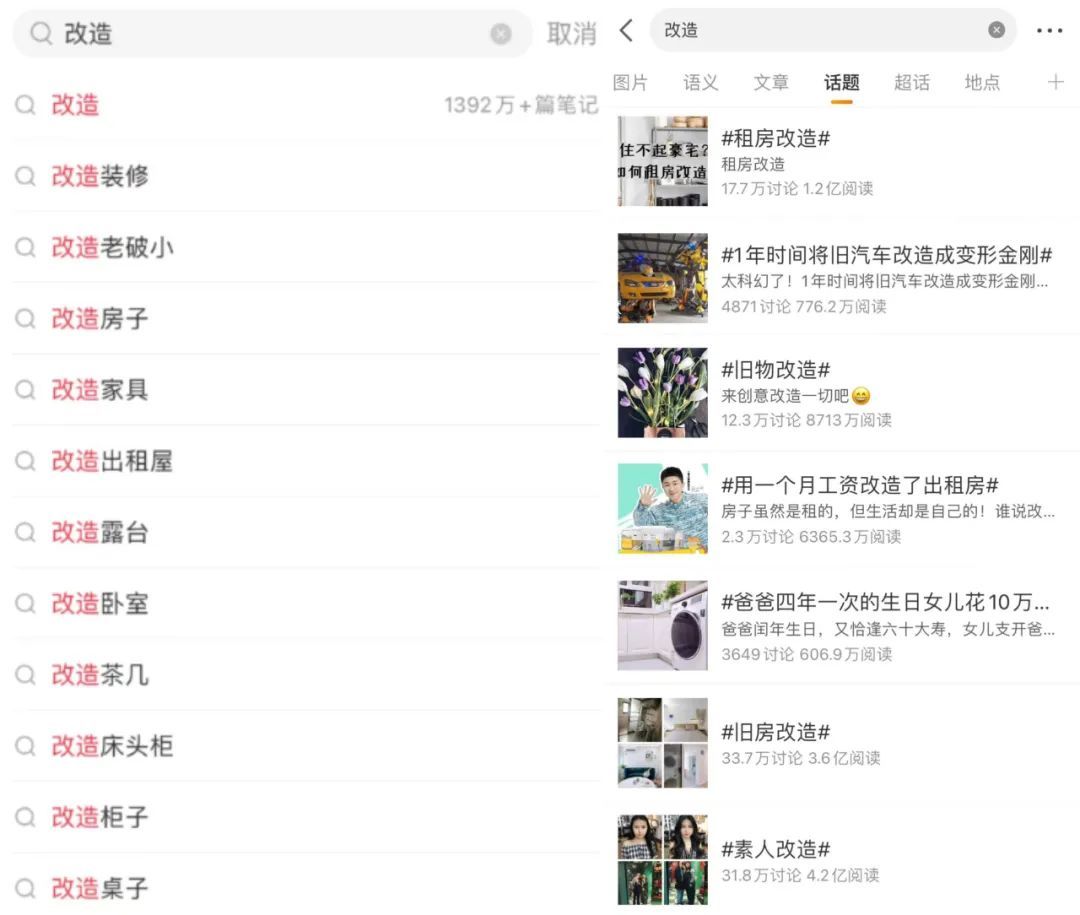The image size is (1080, 915).
Task: Open the #租房改造# topic
Action: [775, 139]
